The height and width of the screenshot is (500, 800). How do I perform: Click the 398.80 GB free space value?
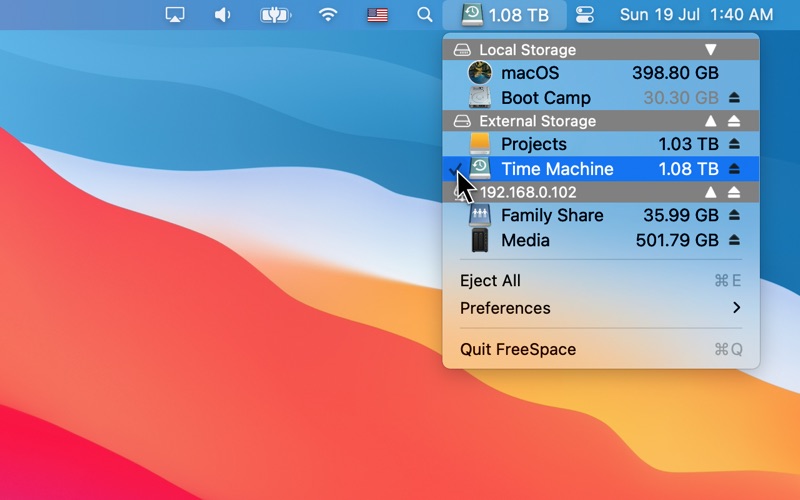(x=675, y=73)
